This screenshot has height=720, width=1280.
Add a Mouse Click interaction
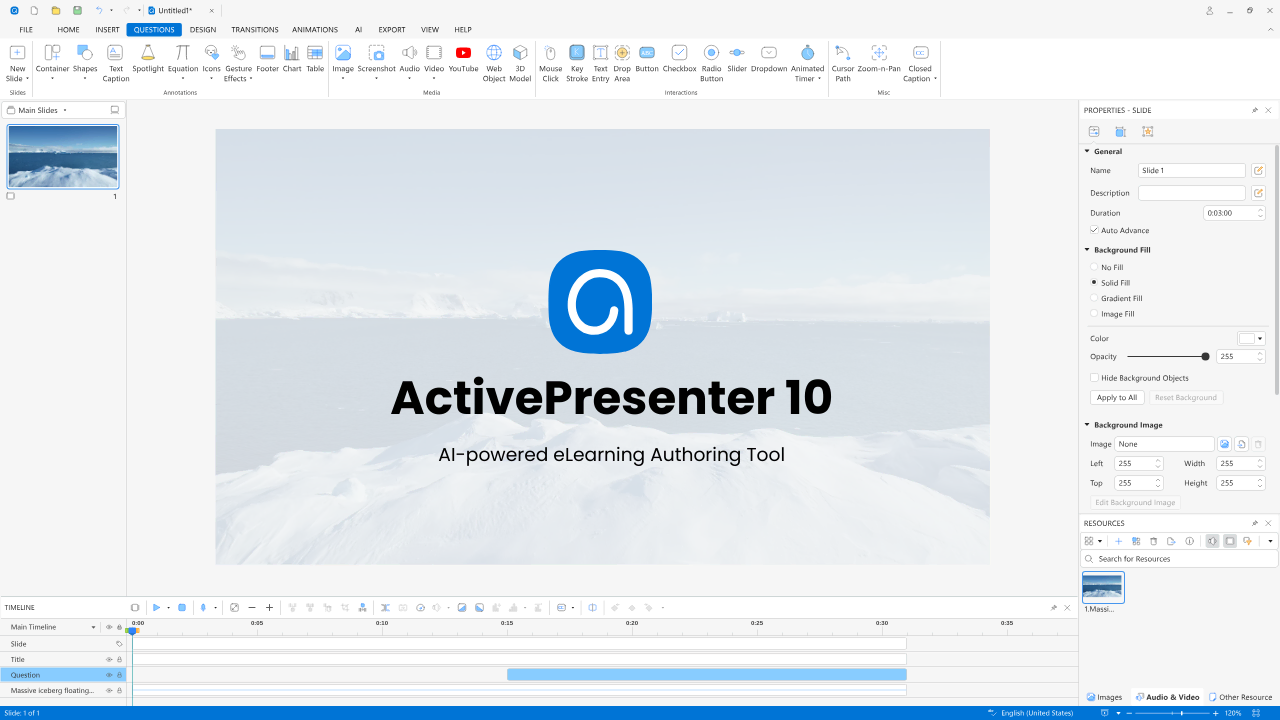(x=550, y=62)
